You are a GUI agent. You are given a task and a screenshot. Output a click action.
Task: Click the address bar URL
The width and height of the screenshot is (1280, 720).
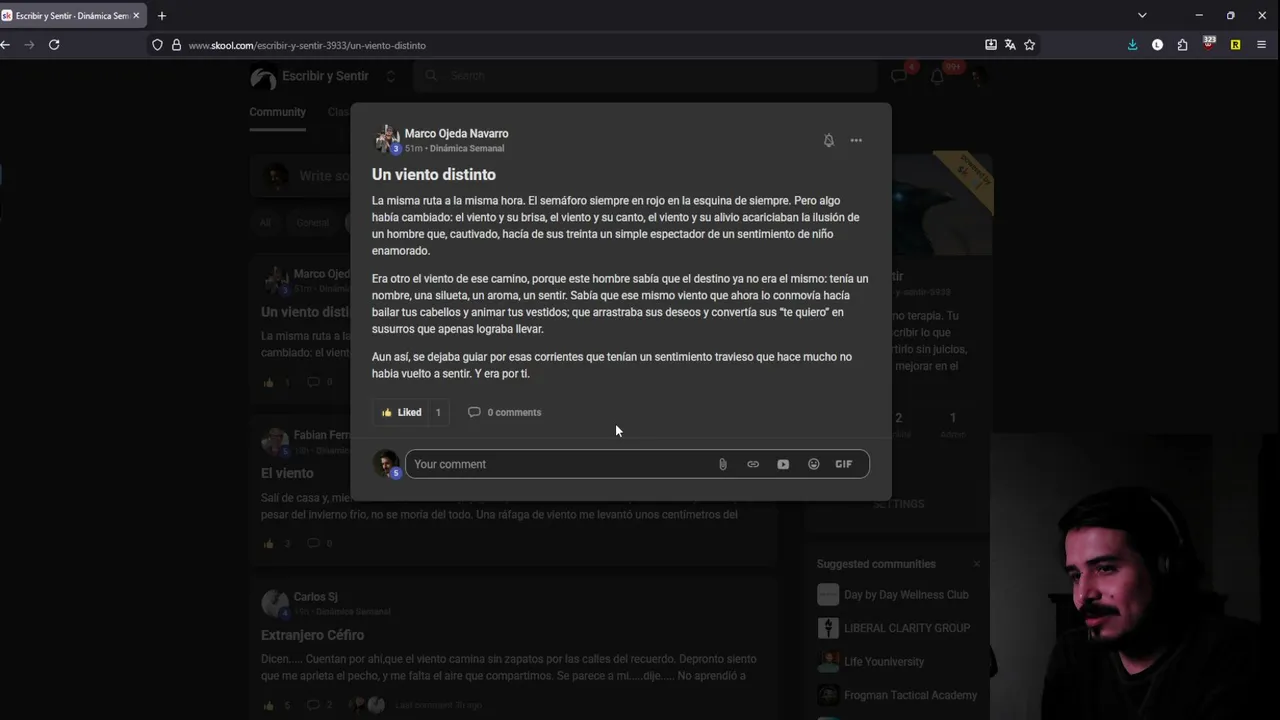307,45
